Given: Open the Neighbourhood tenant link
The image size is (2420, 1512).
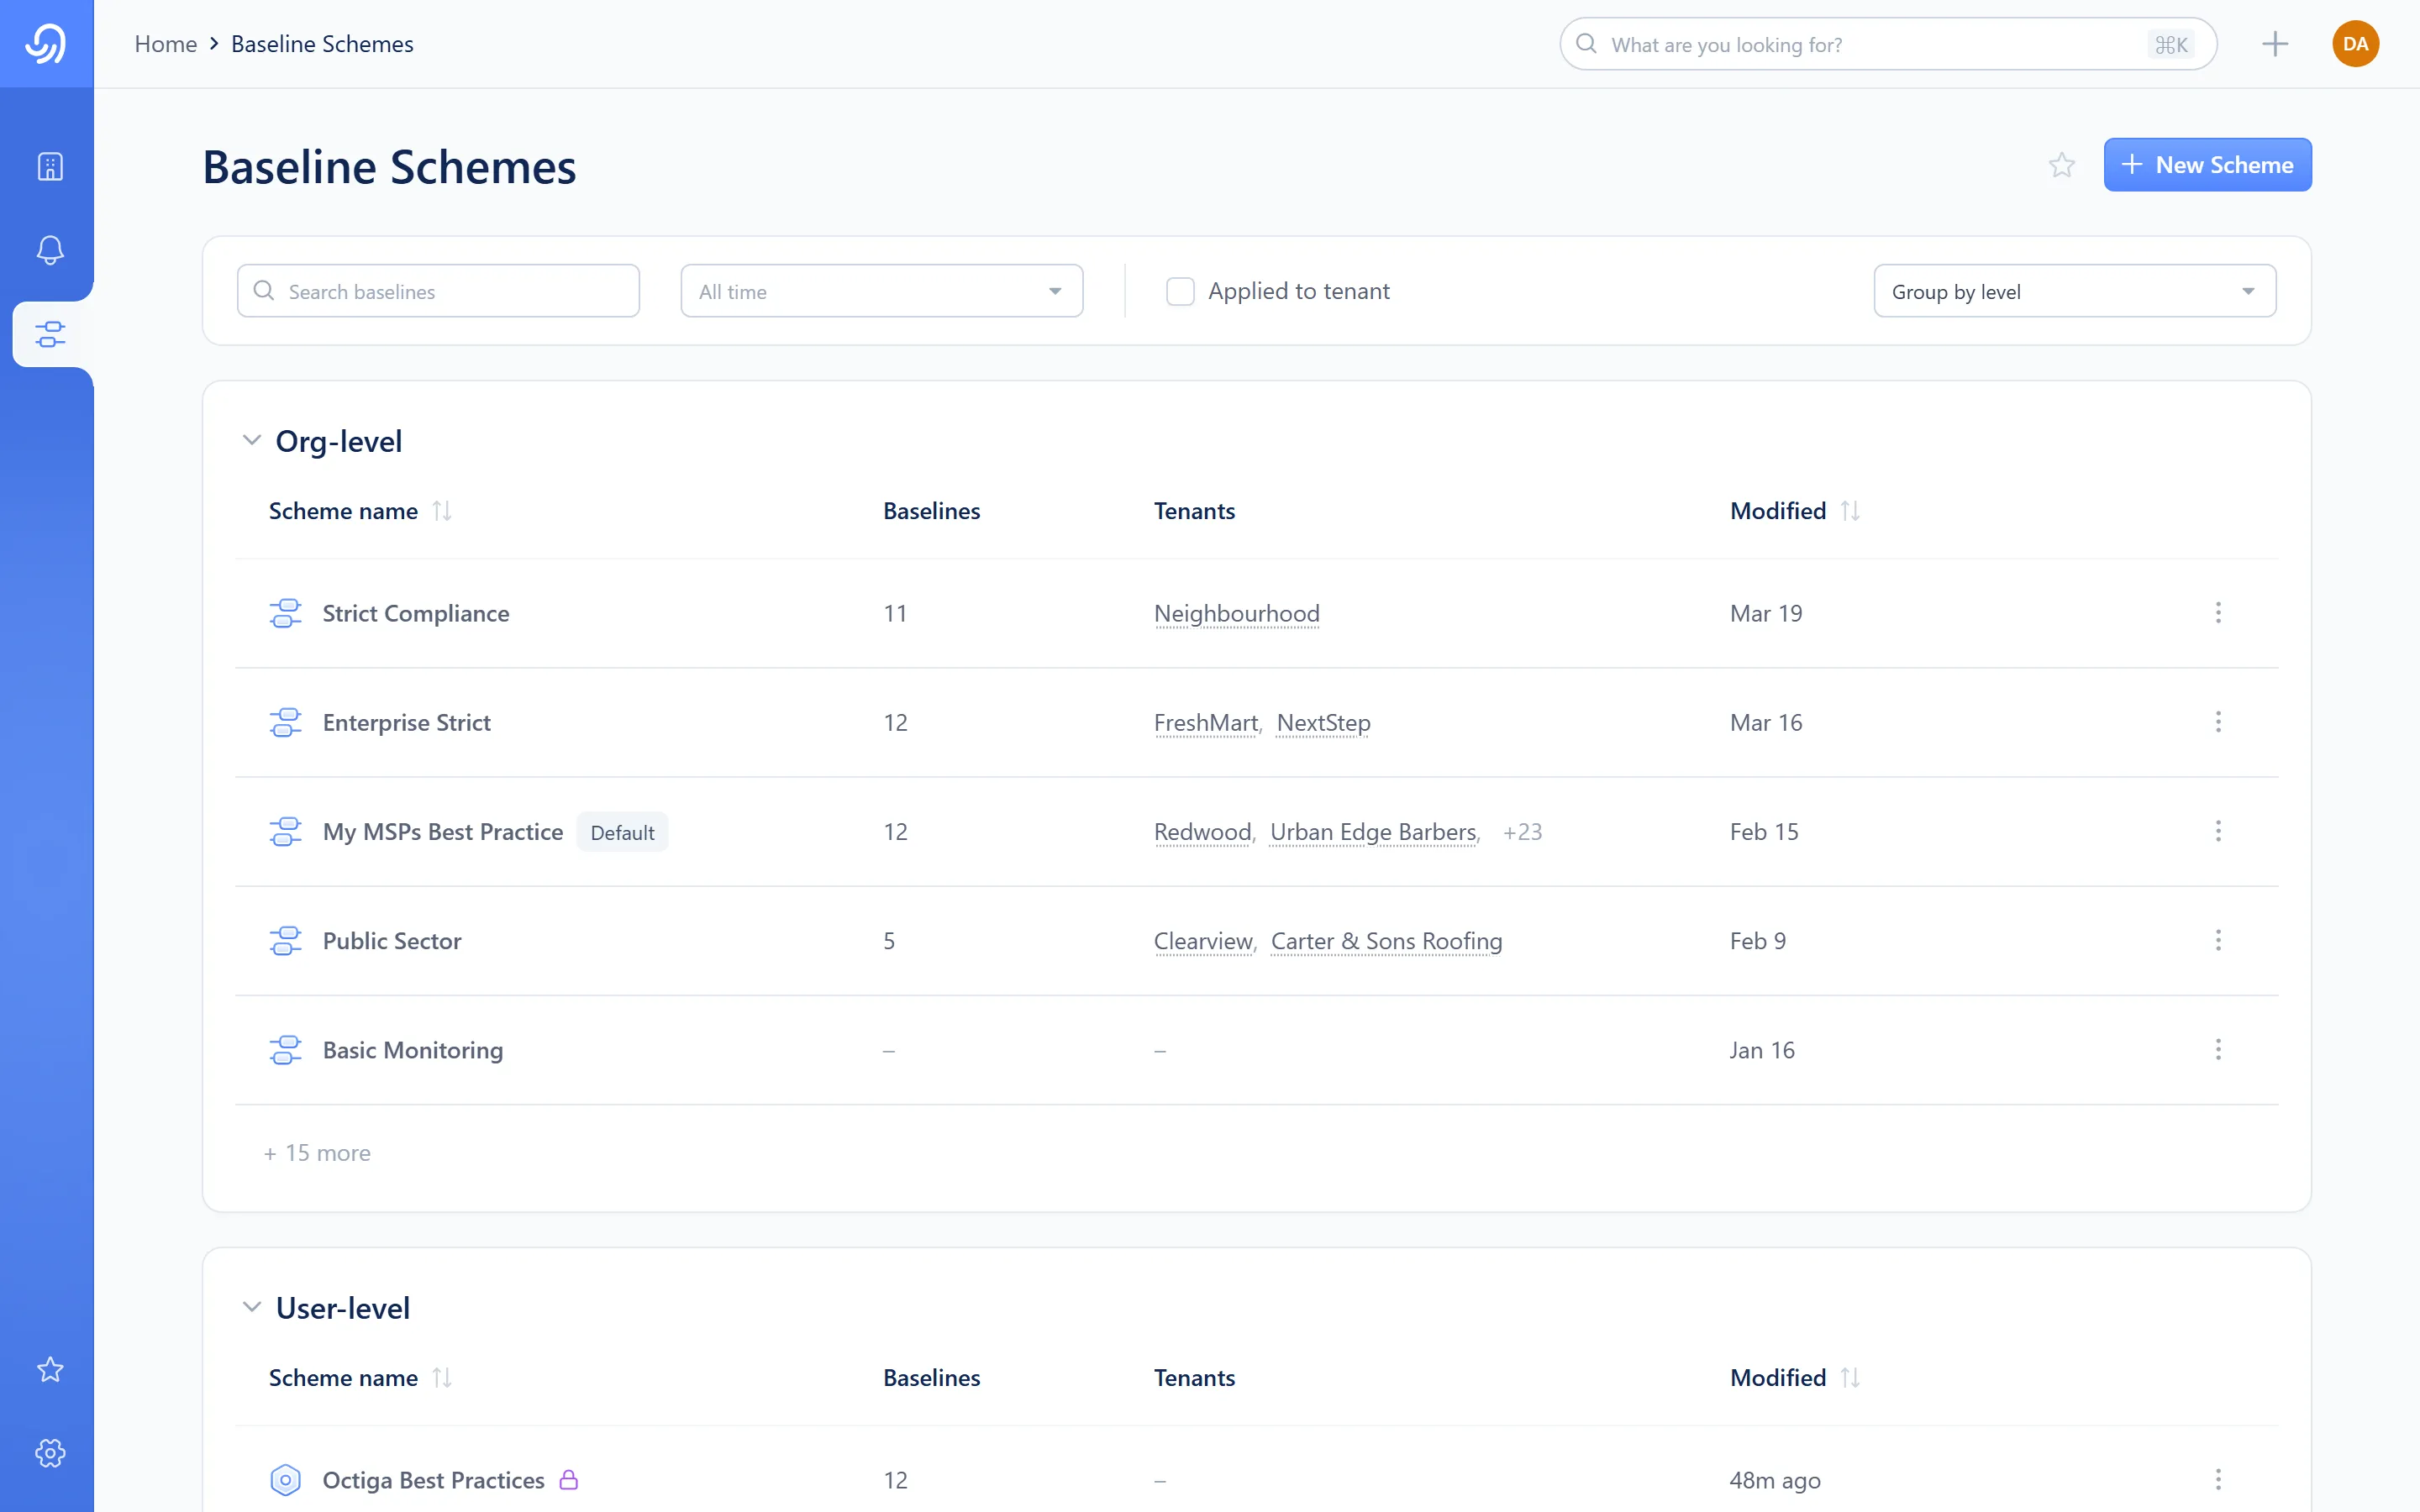Looking at the screenshot, I should (1237, 613).
